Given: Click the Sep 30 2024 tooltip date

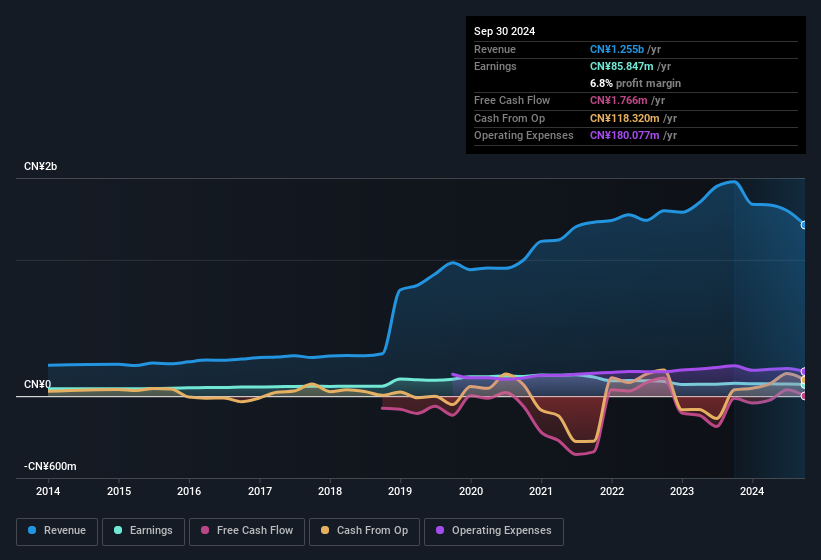Looking at the screenshot, I should pyautogui.click(x=504, y=31).
